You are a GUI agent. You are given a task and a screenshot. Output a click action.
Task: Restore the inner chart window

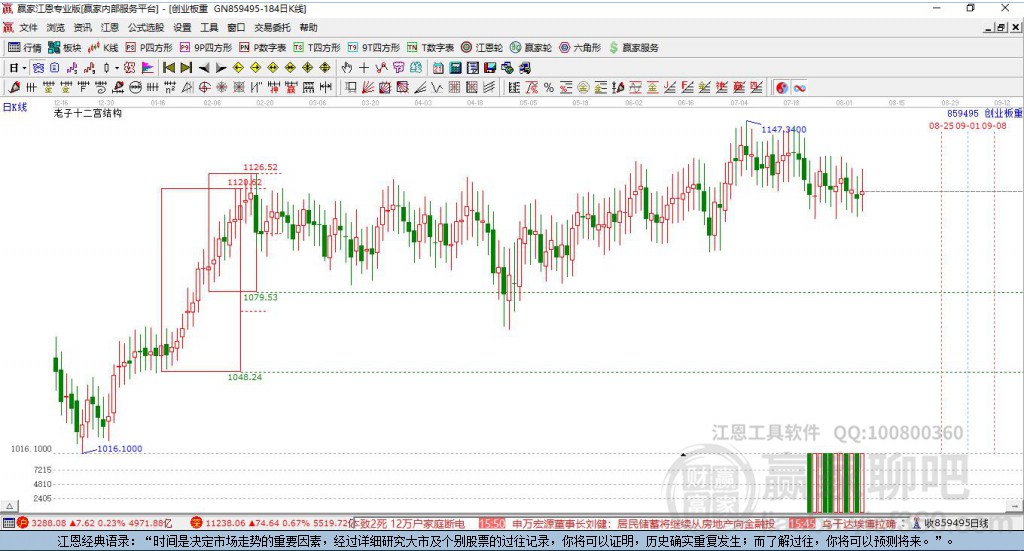point(1002,28)
